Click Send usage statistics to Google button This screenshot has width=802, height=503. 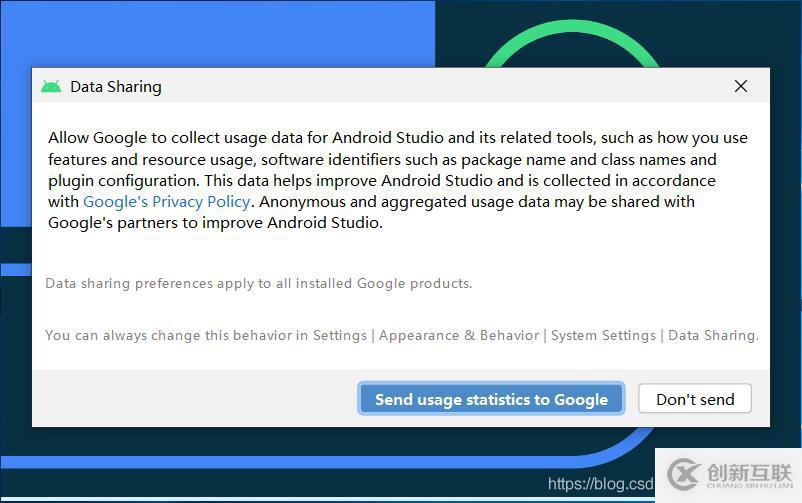[x=491, y=399]
